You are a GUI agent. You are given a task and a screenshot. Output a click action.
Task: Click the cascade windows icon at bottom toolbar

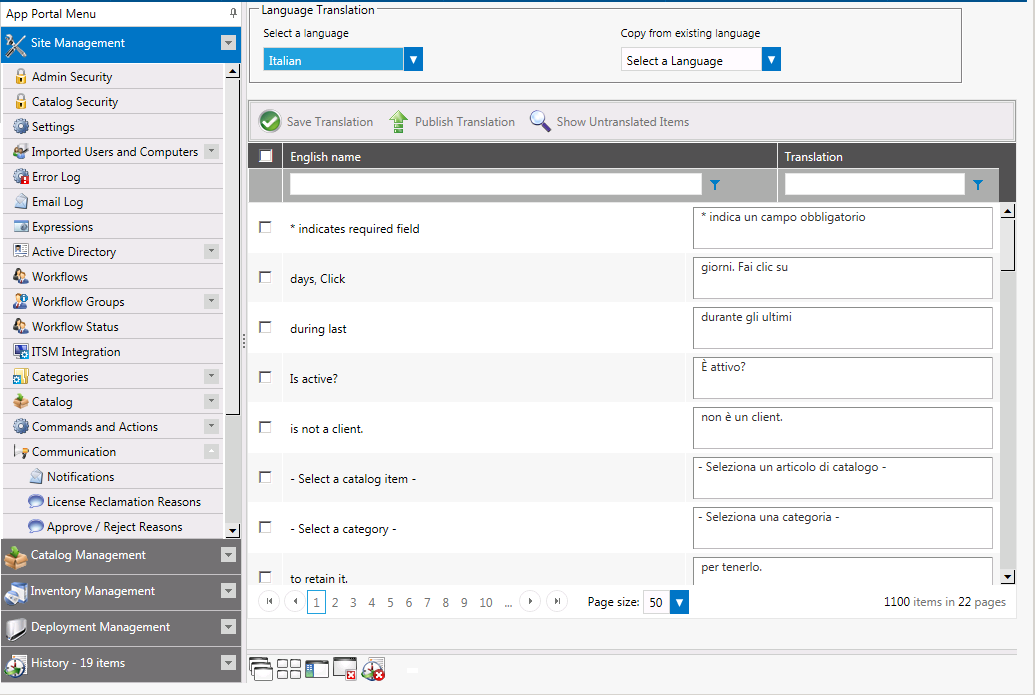tap(261, 669)
